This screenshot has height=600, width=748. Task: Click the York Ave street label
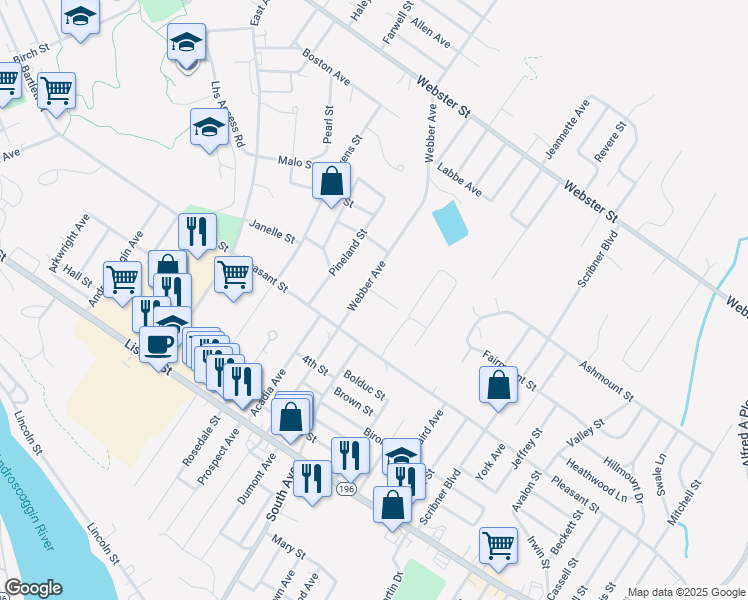[490, 462]
